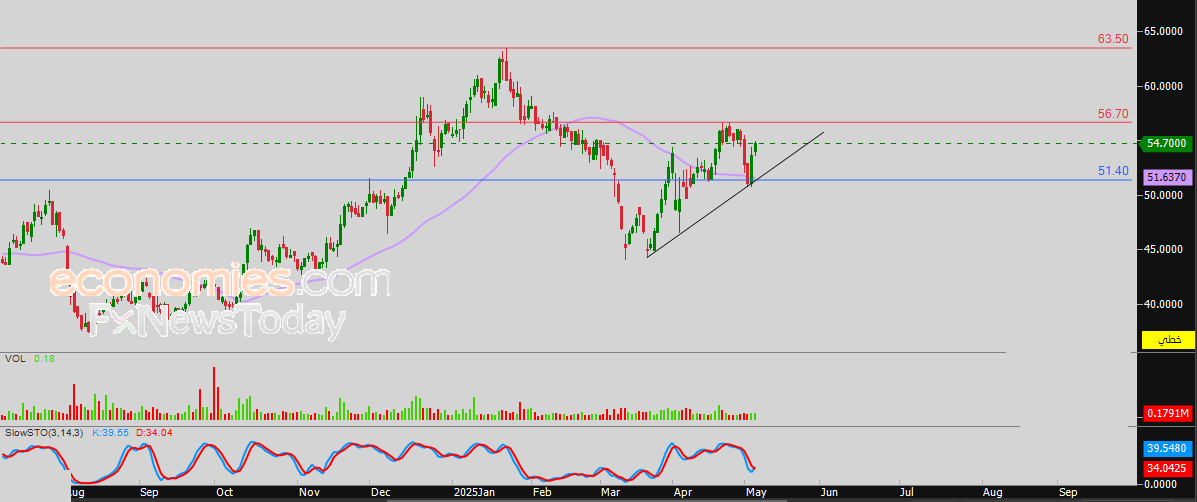Click the 51.40 support level label
The image size is (1197, 502).
point(1113,171)
